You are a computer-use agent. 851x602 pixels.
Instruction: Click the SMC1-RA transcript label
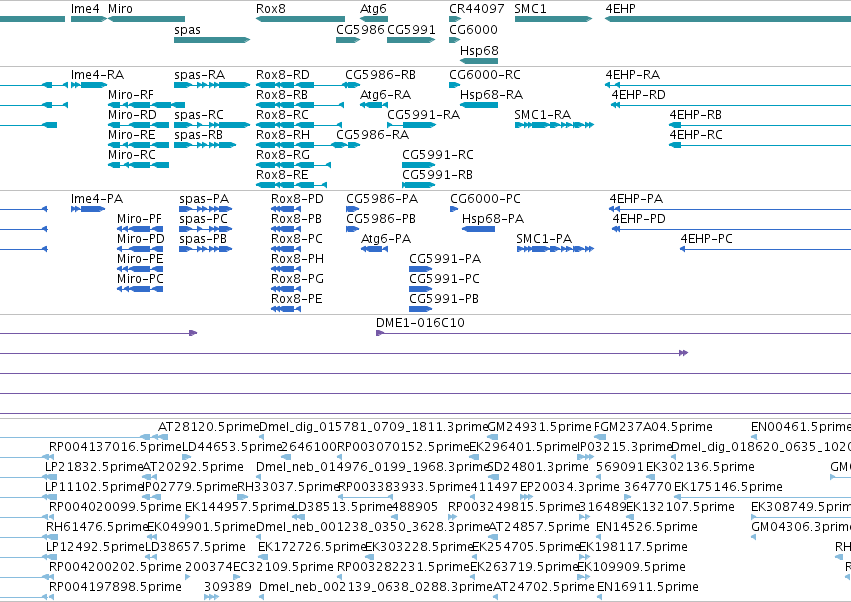543,115
